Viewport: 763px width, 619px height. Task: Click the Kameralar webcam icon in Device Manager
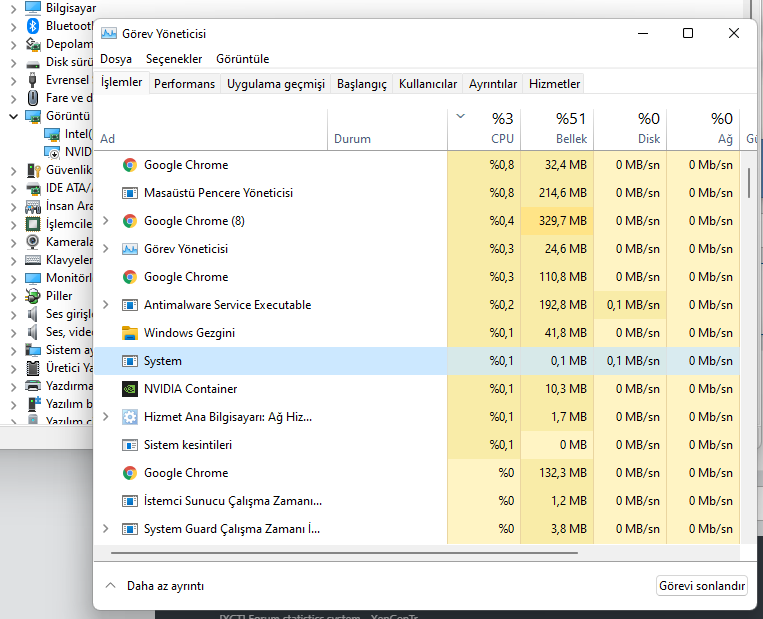[x=33, y=241]
